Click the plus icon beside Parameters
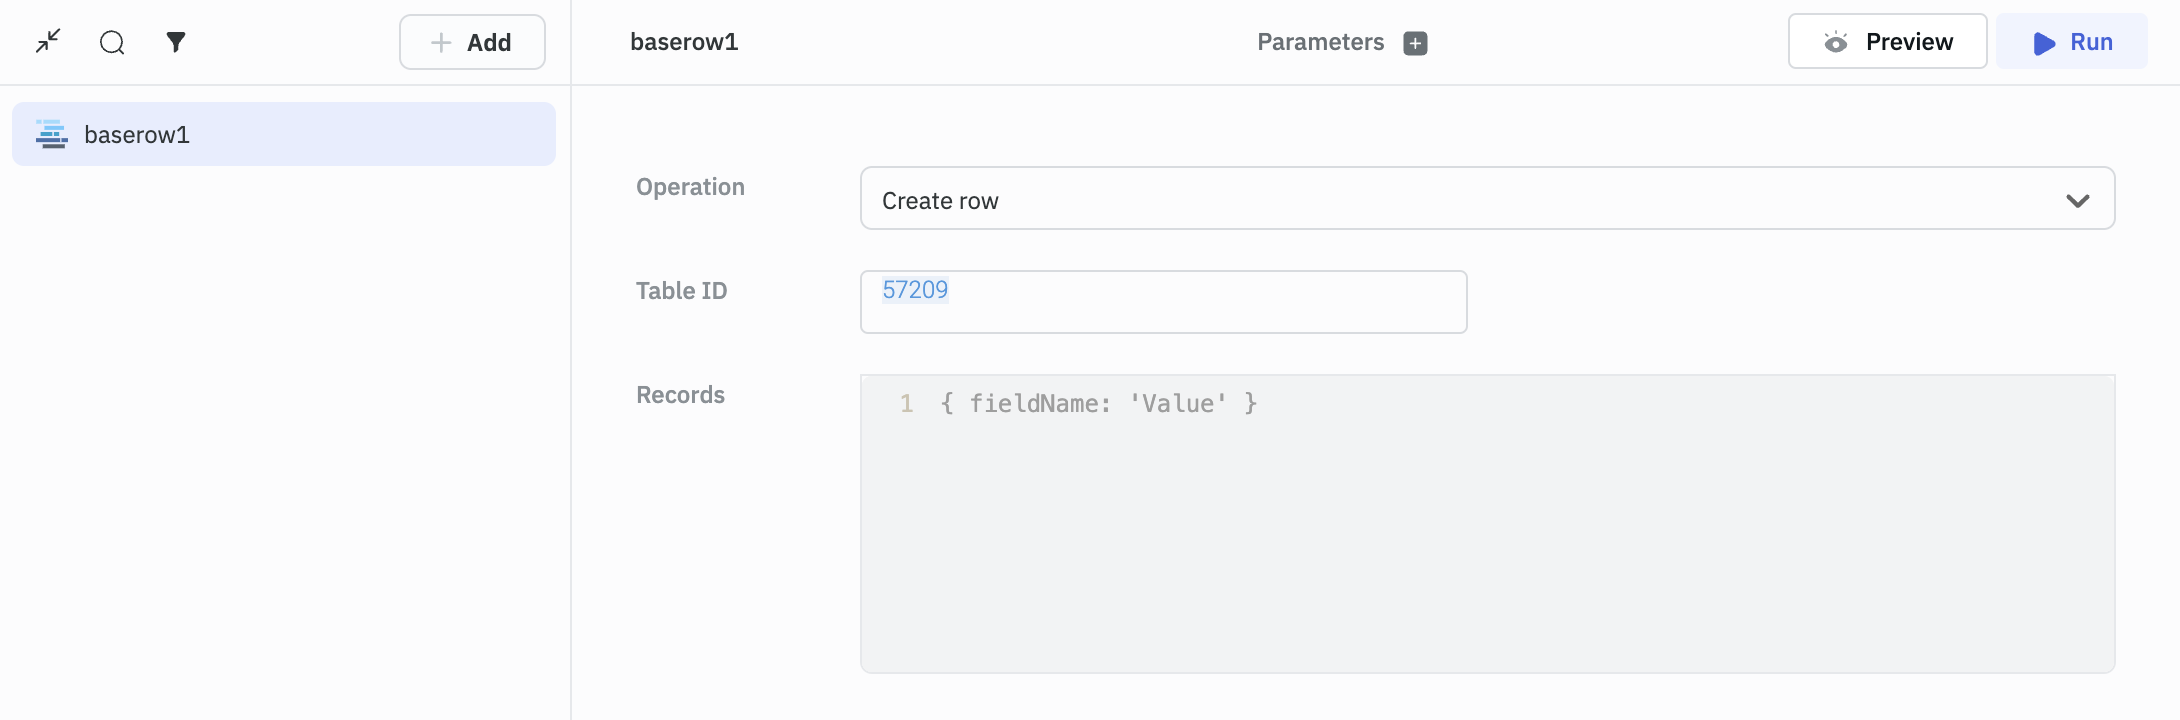The image size is (2180, 720). [1415, 43]
